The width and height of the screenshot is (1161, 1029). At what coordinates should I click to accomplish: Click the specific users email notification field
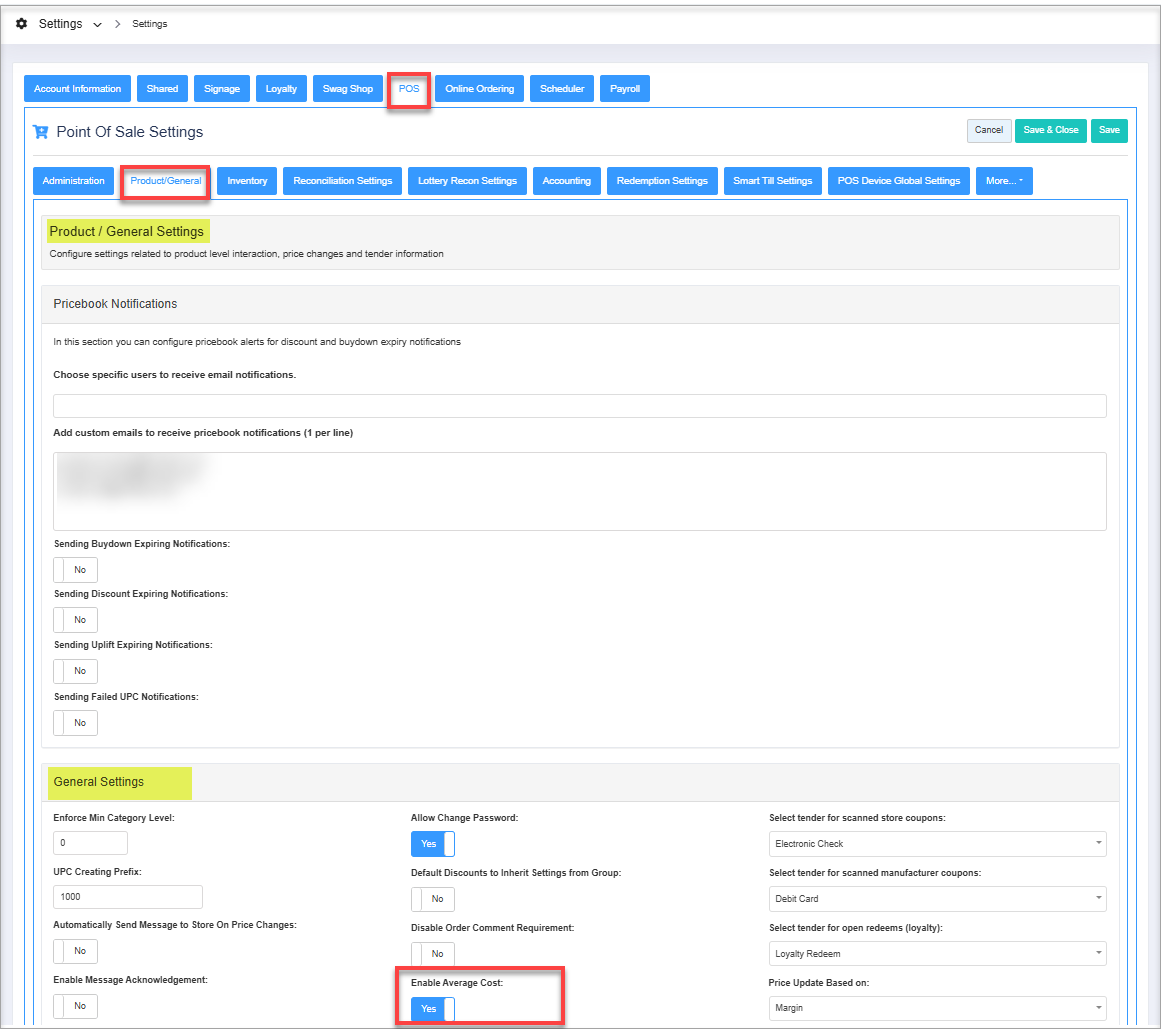[579, 406]
